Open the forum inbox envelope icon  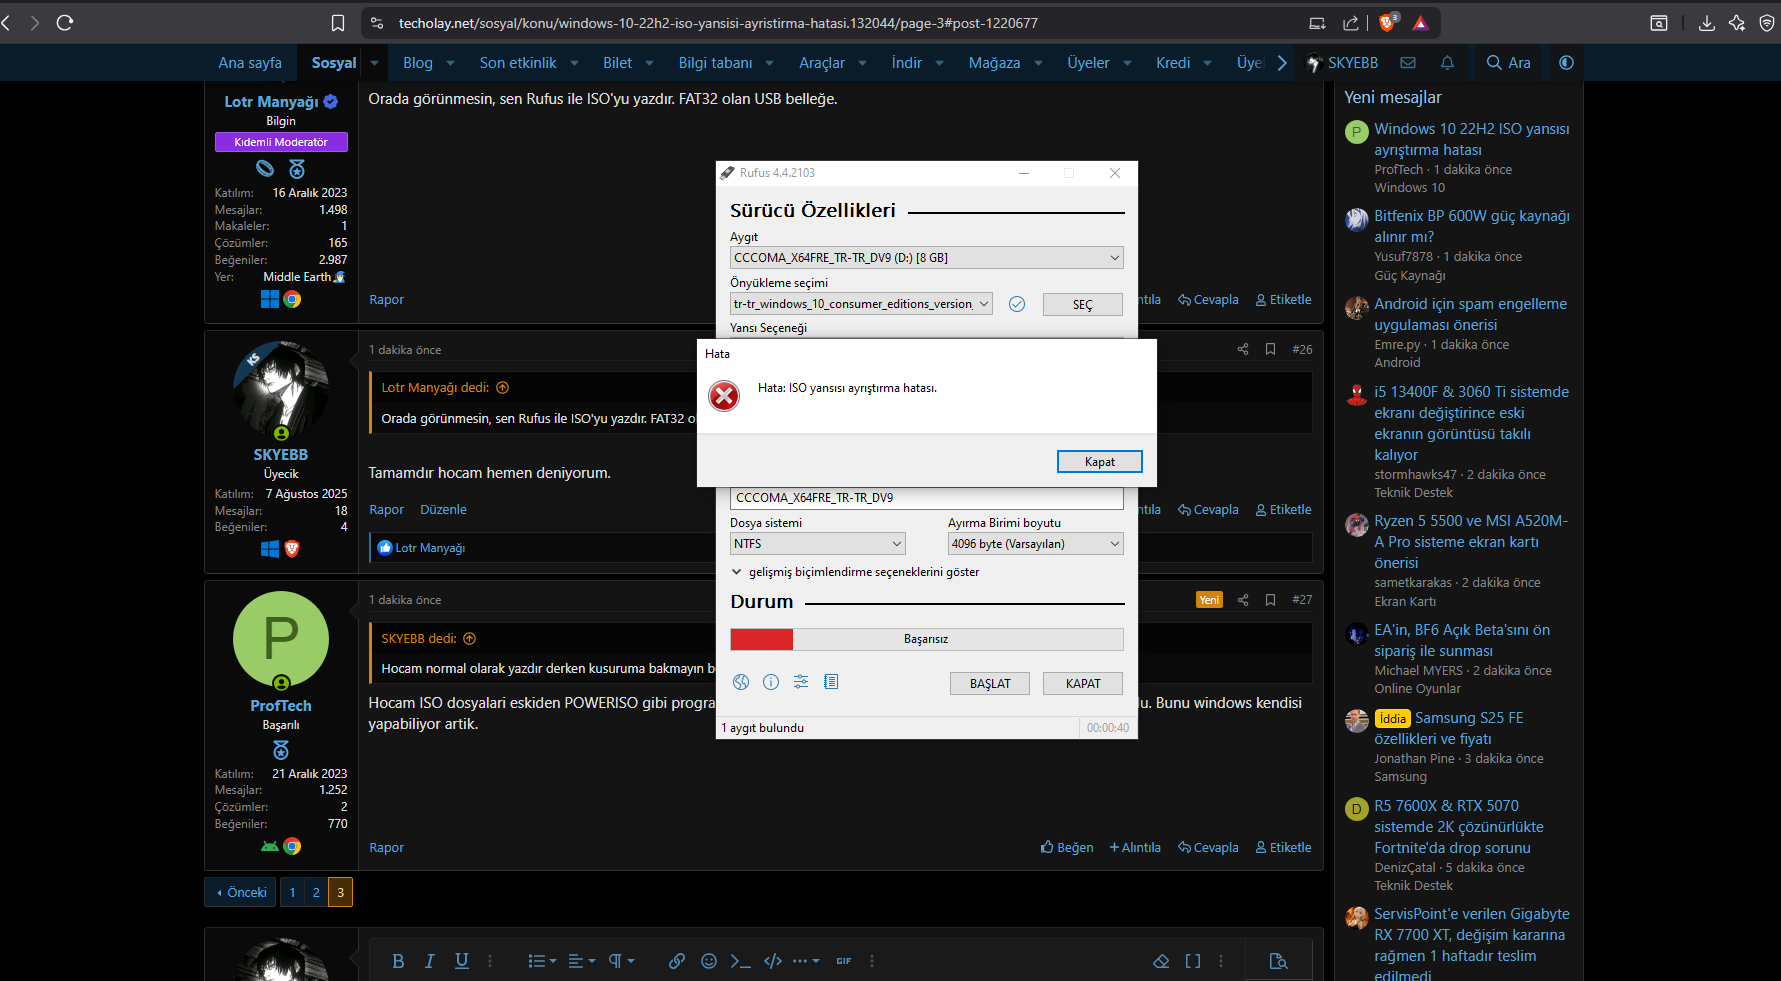tap(1408, 62)
